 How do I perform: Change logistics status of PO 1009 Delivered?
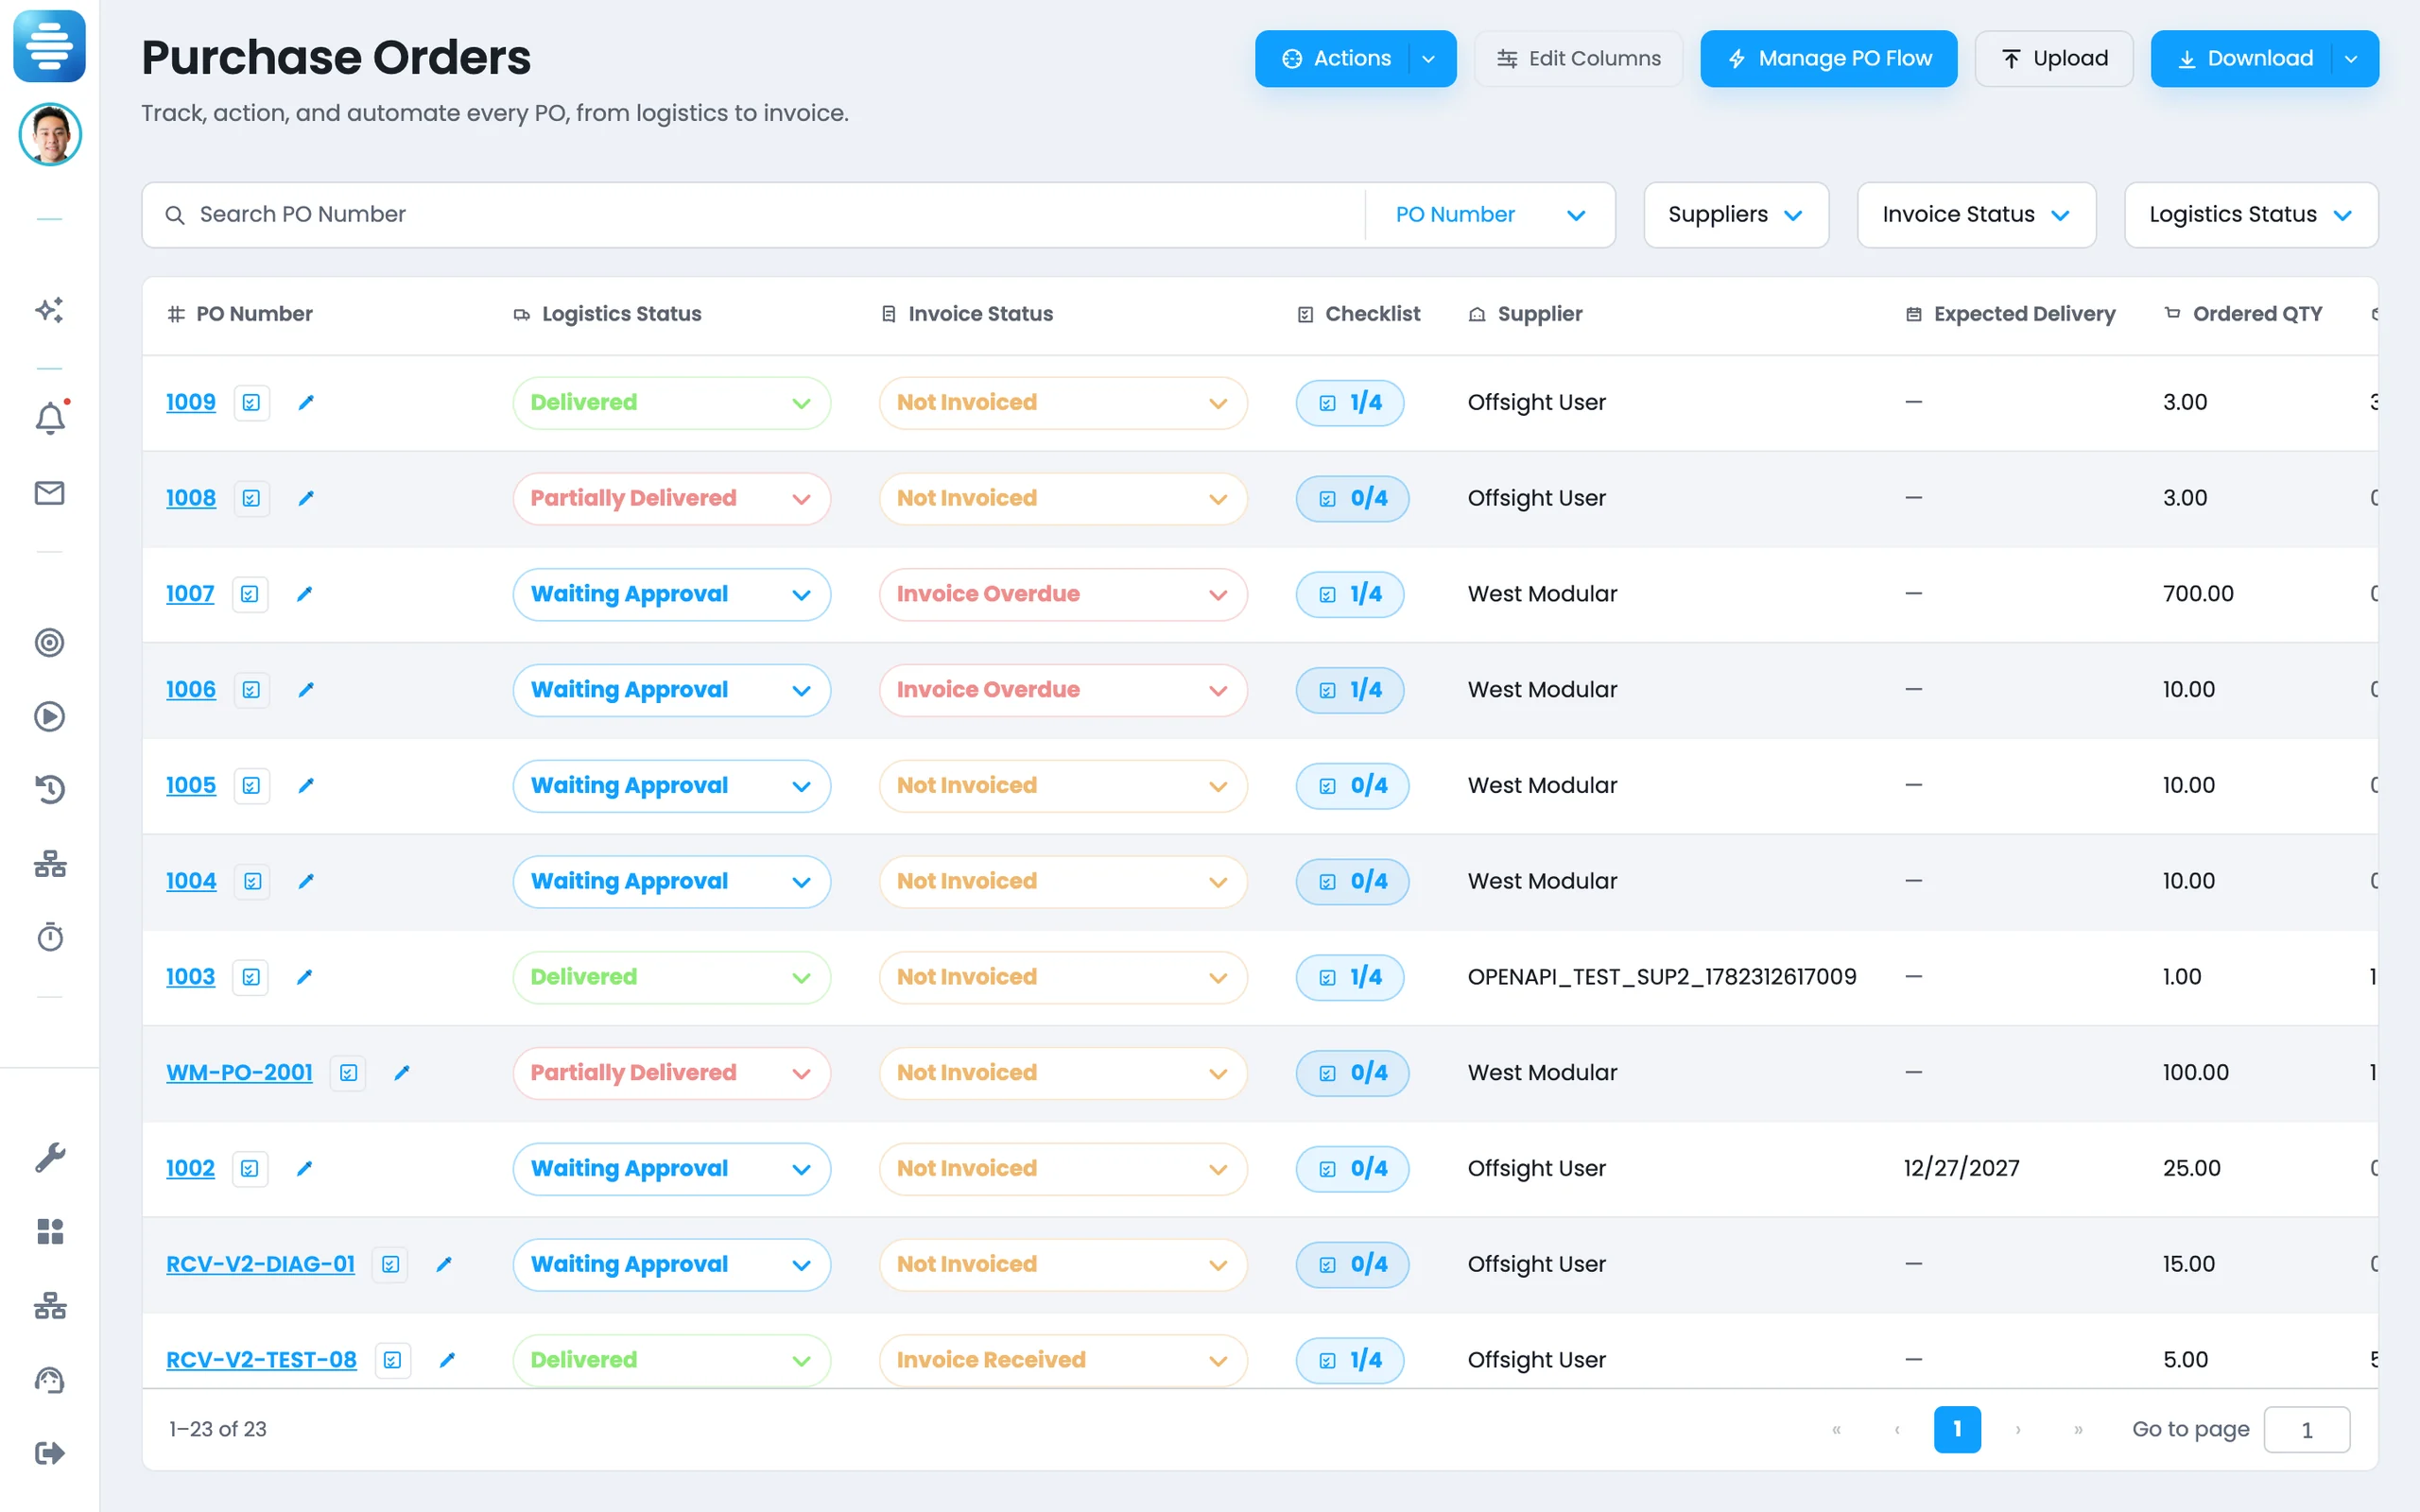[x=671, y=403]
